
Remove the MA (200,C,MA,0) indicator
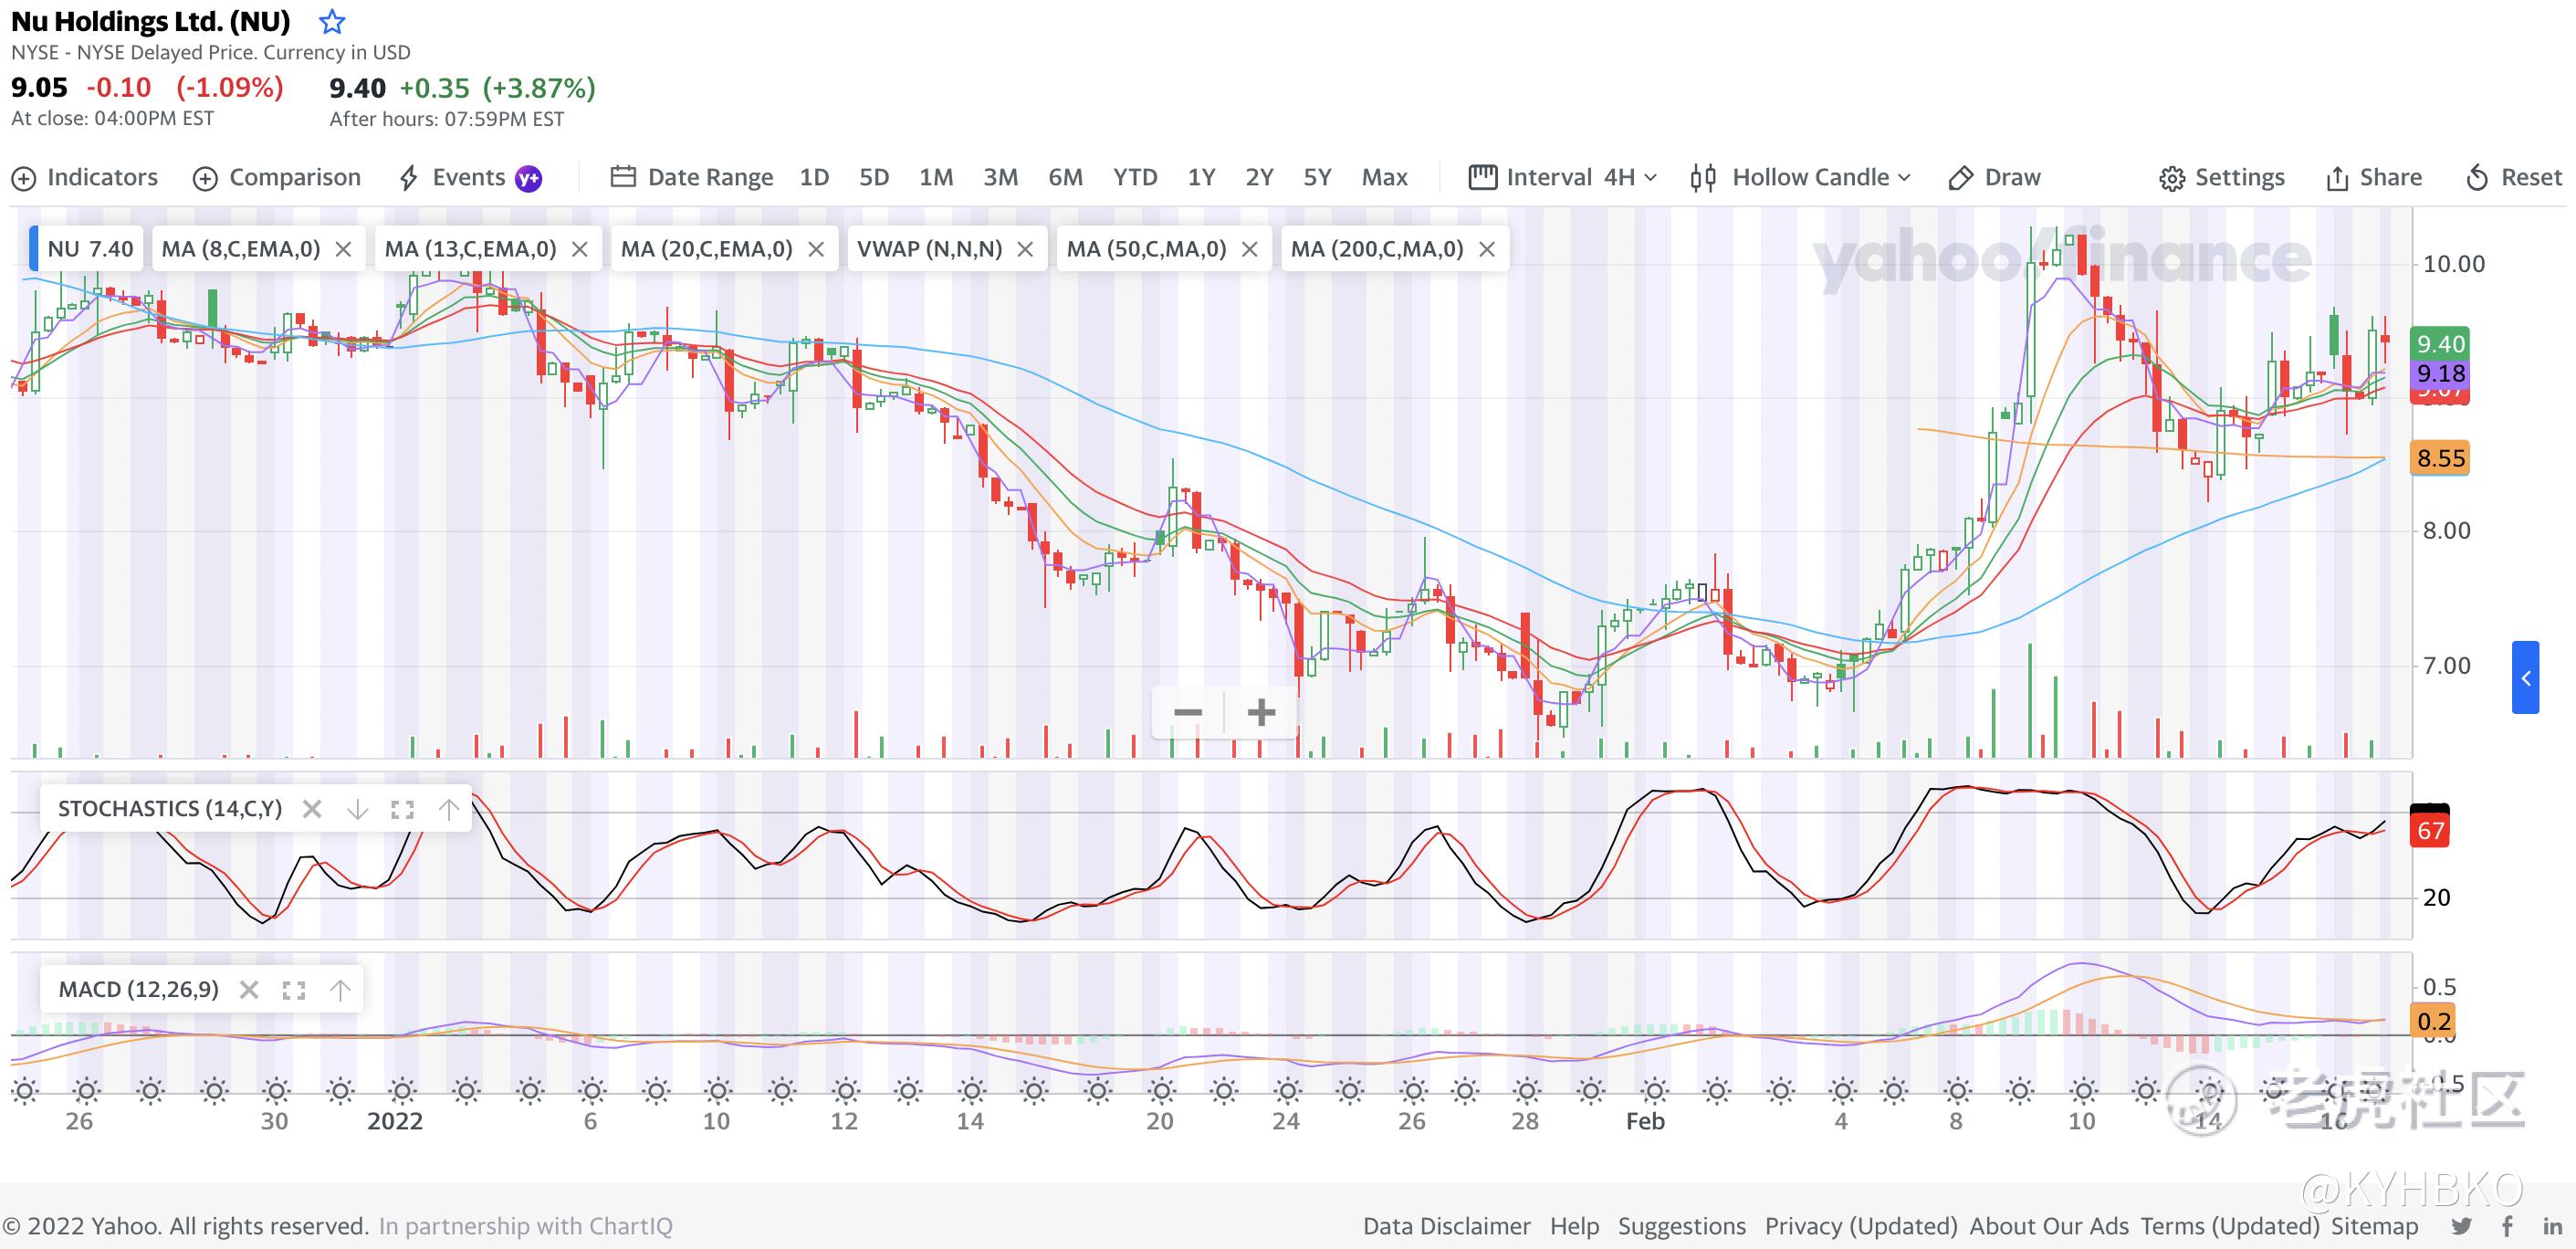coord(1487,249)
